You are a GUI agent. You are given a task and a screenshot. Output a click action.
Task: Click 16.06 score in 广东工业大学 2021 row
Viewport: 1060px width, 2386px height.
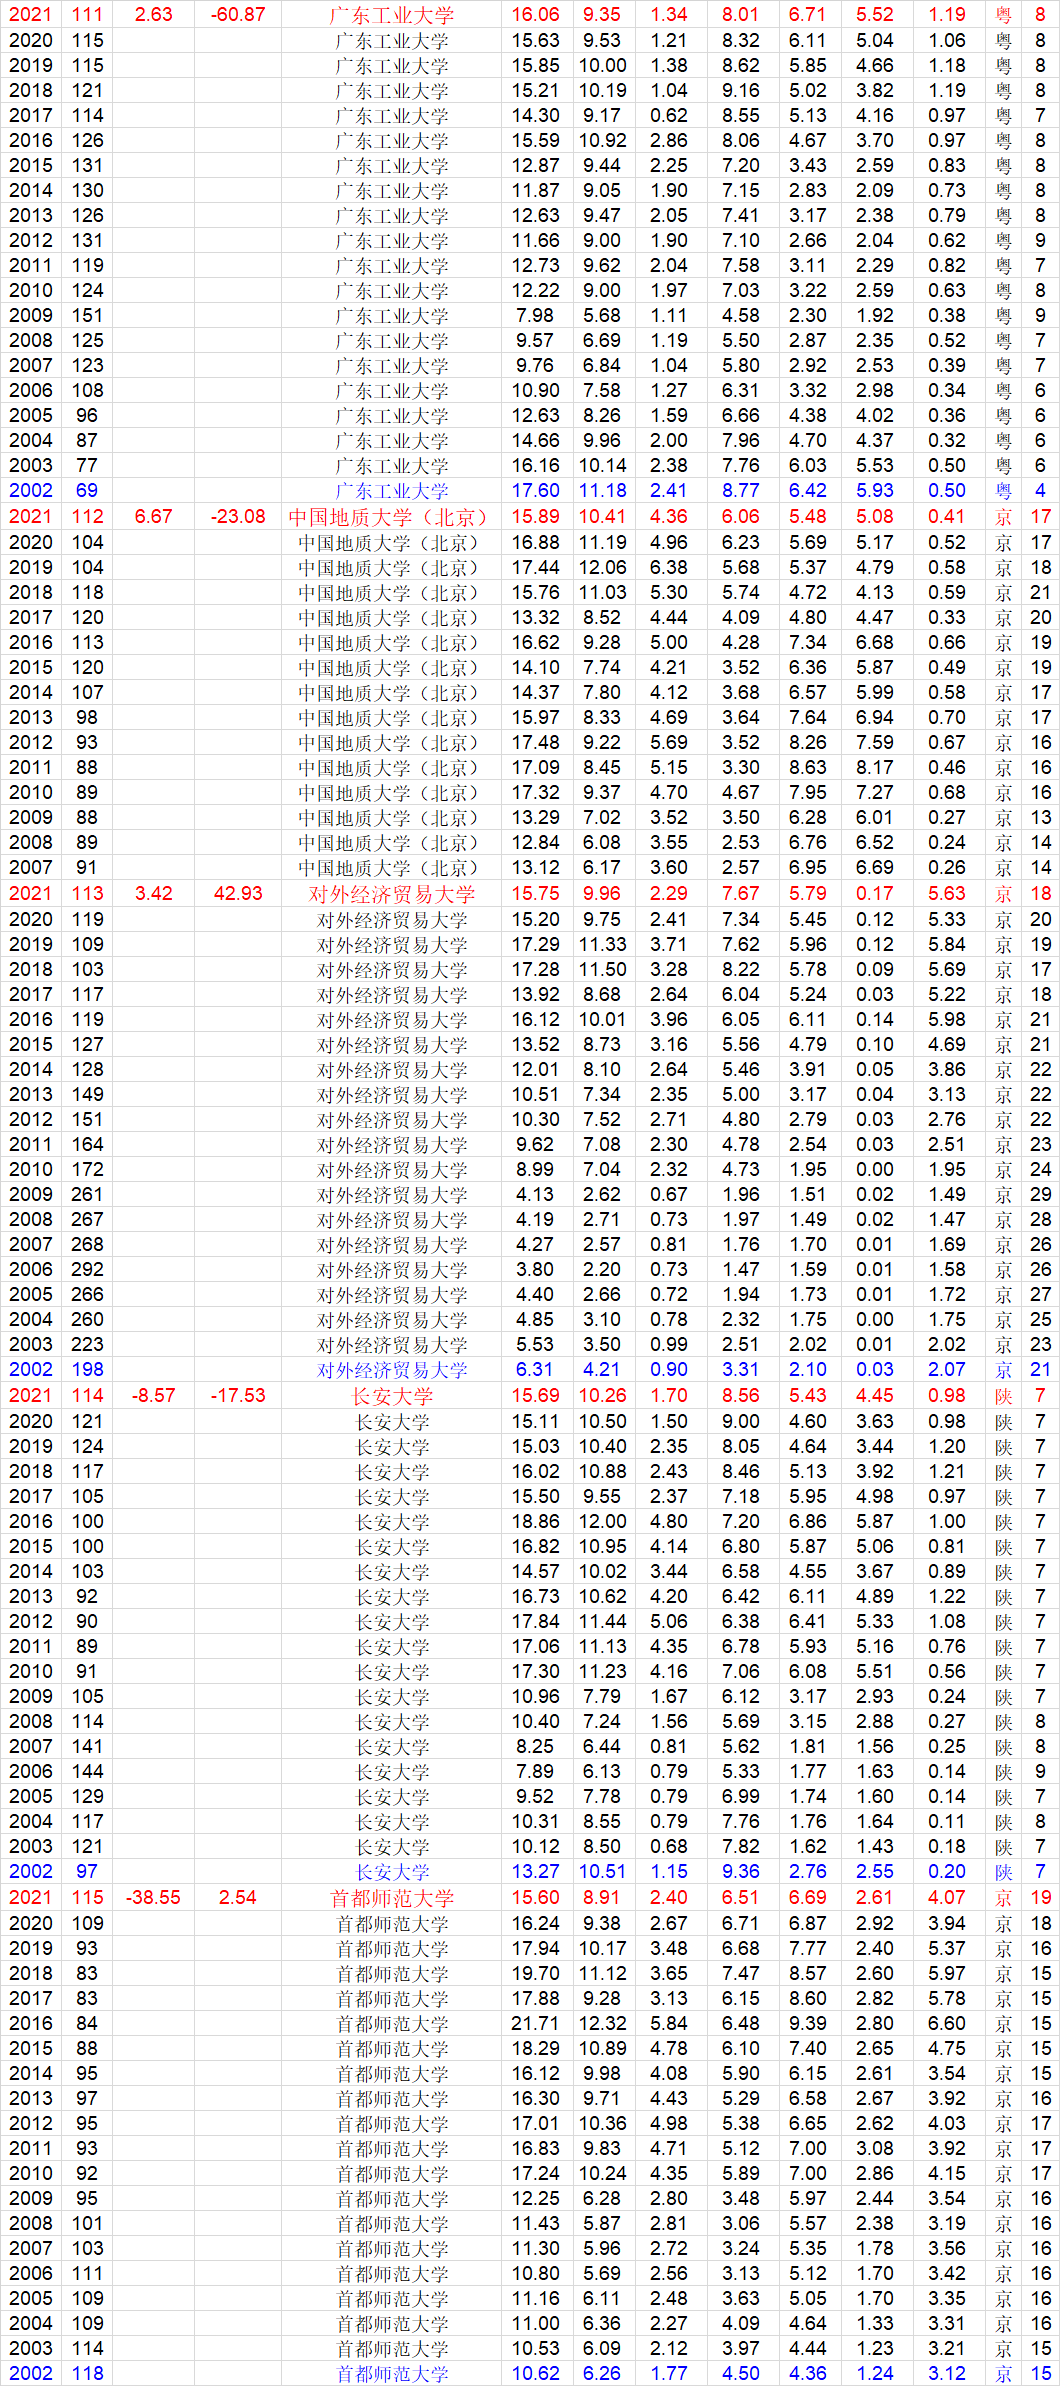[x=536, y=15]
